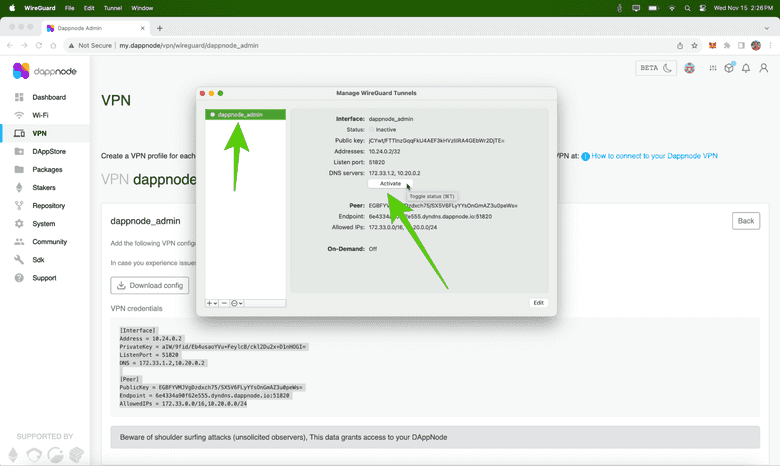780x466 pixels.
Task: Open the notifications bell icon
Action: click(x=746, y=68)
